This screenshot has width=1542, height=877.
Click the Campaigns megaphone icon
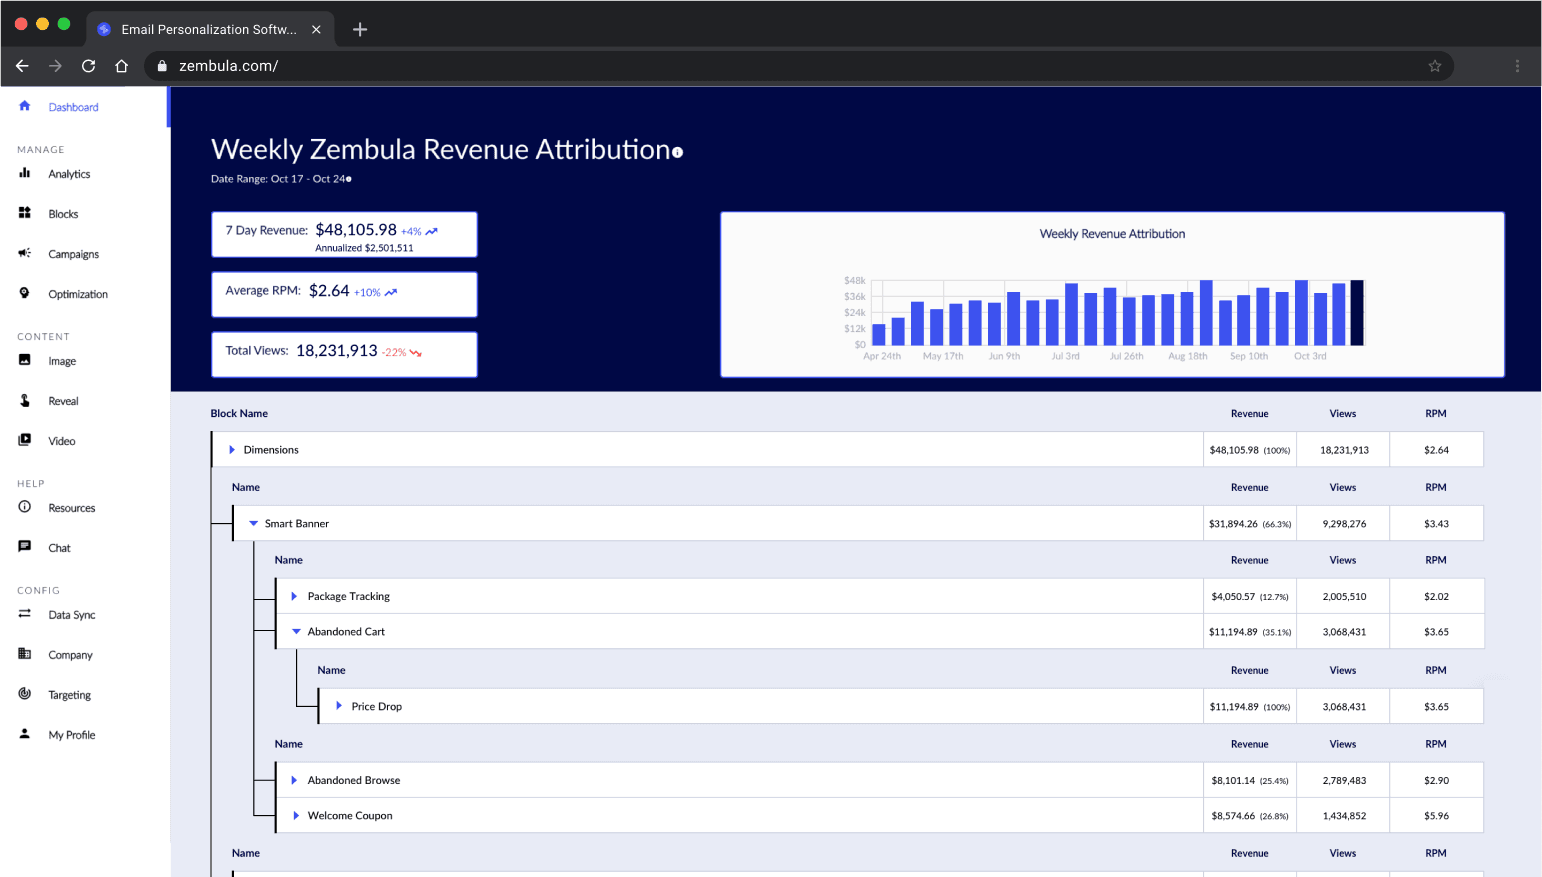click(25, 253)
